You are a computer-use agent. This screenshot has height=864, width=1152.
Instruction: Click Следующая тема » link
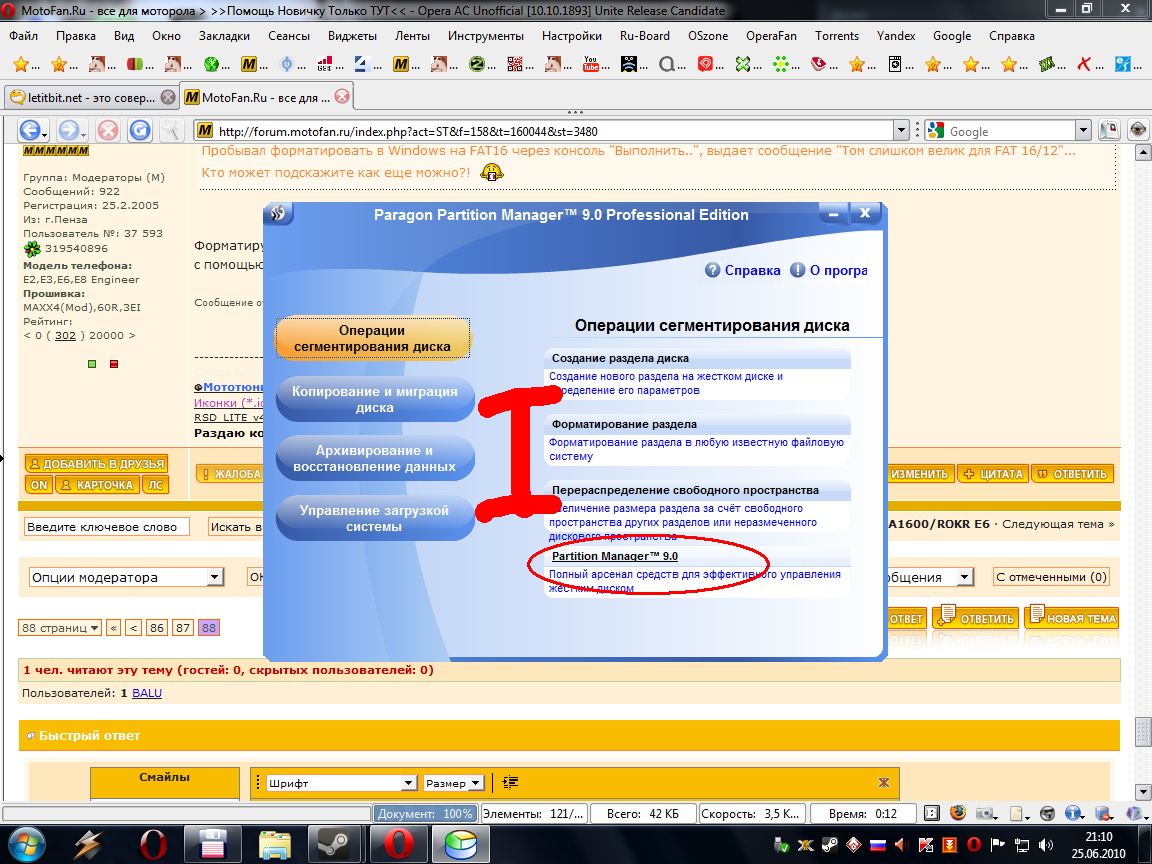(1058, 524)
